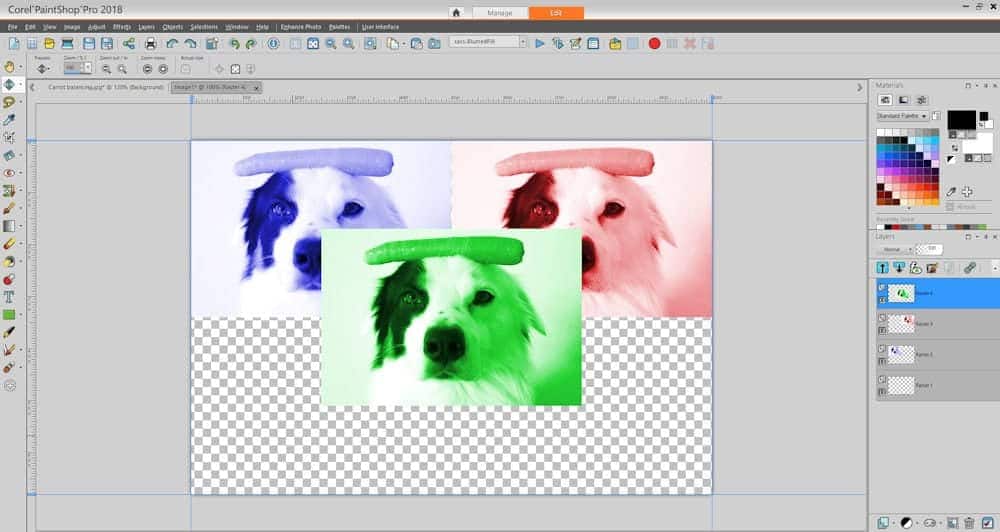Select the Dropper tool
The width and height of the screenshot is (1000, 532).
pyautogui.click(x=10, y=120)
